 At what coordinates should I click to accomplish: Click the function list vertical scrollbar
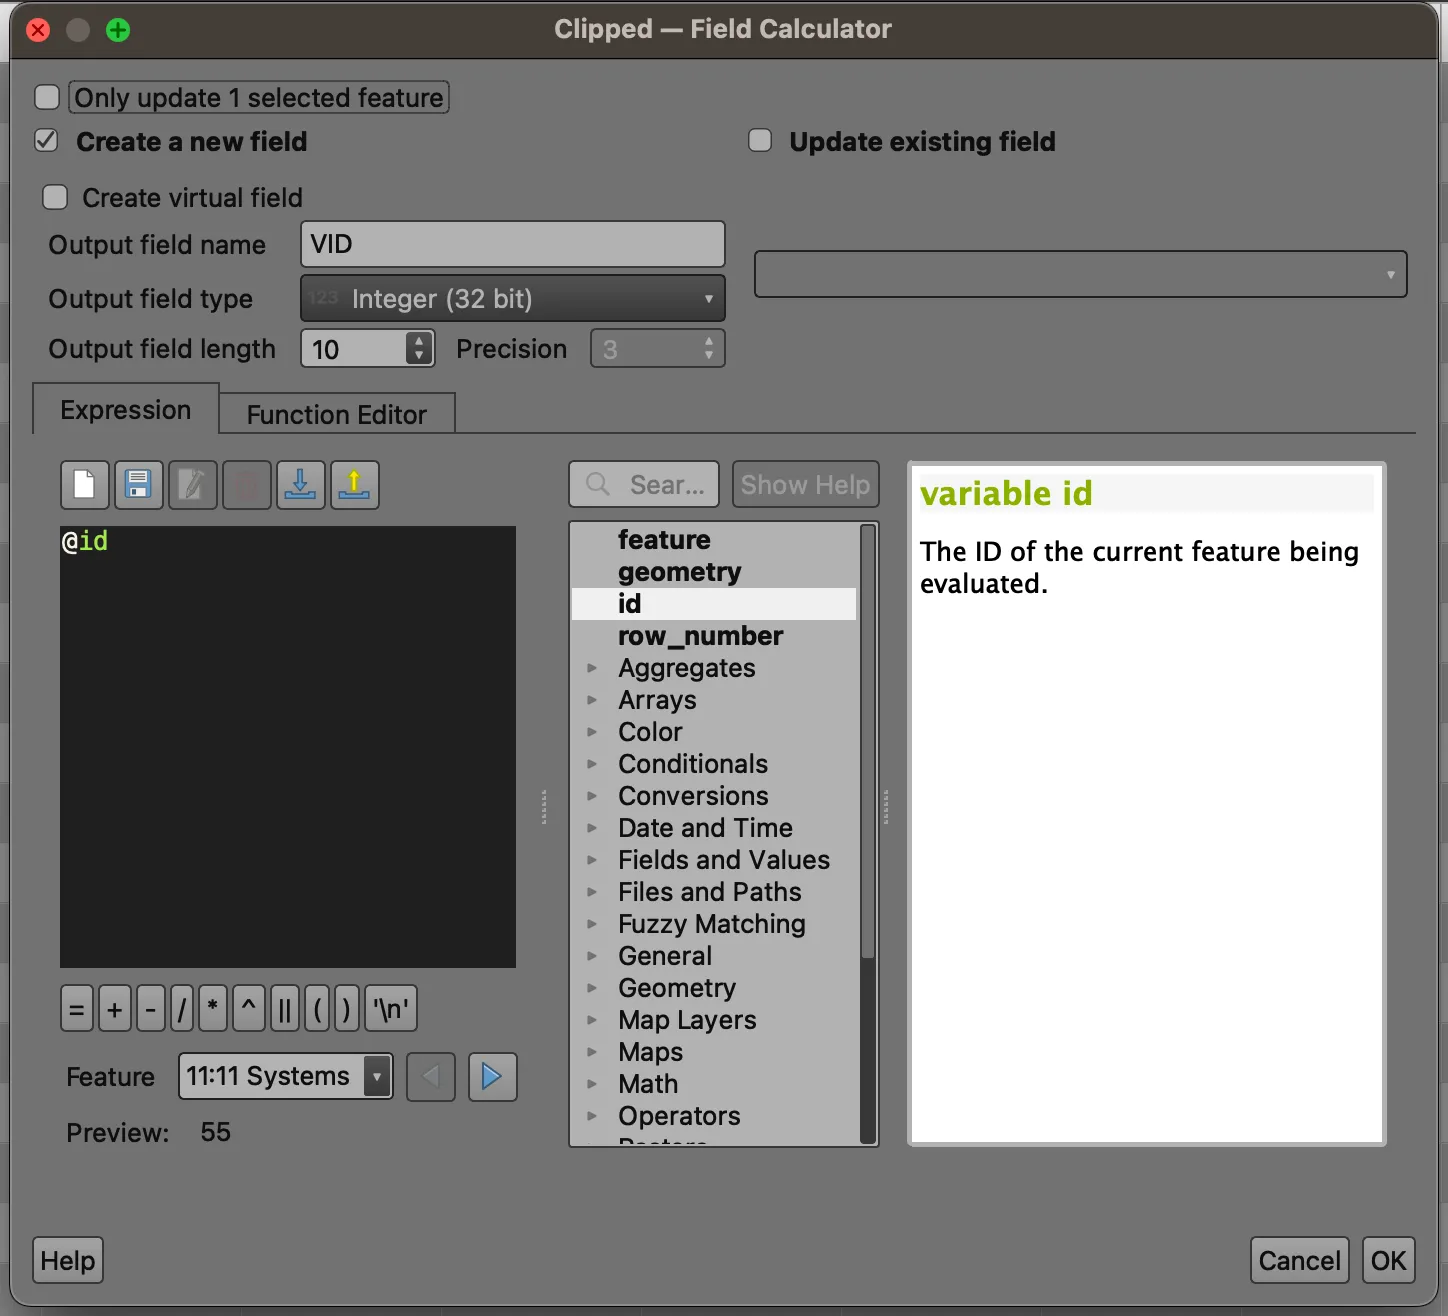(868, 740)
